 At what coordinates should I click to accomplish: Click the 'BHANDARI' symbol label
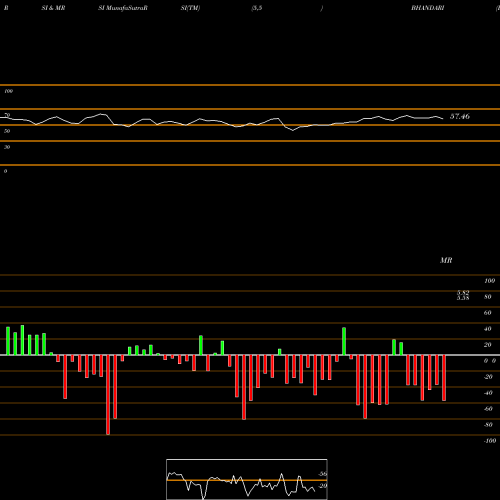pos(428,8)
